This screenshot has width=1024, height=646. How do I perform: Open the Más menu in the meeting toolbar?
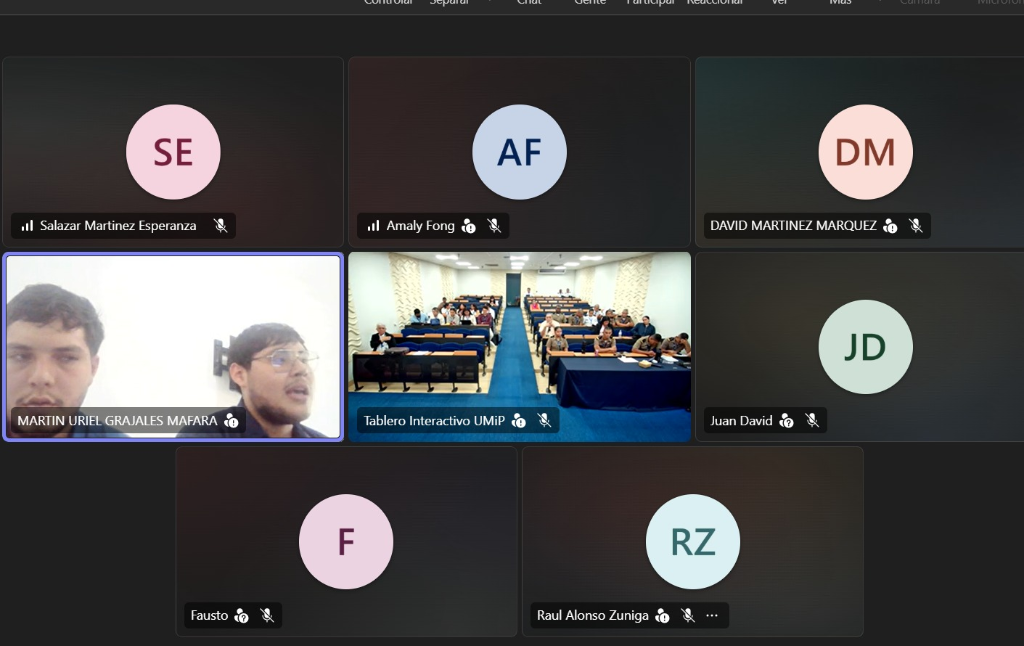[x=840, y=3]
